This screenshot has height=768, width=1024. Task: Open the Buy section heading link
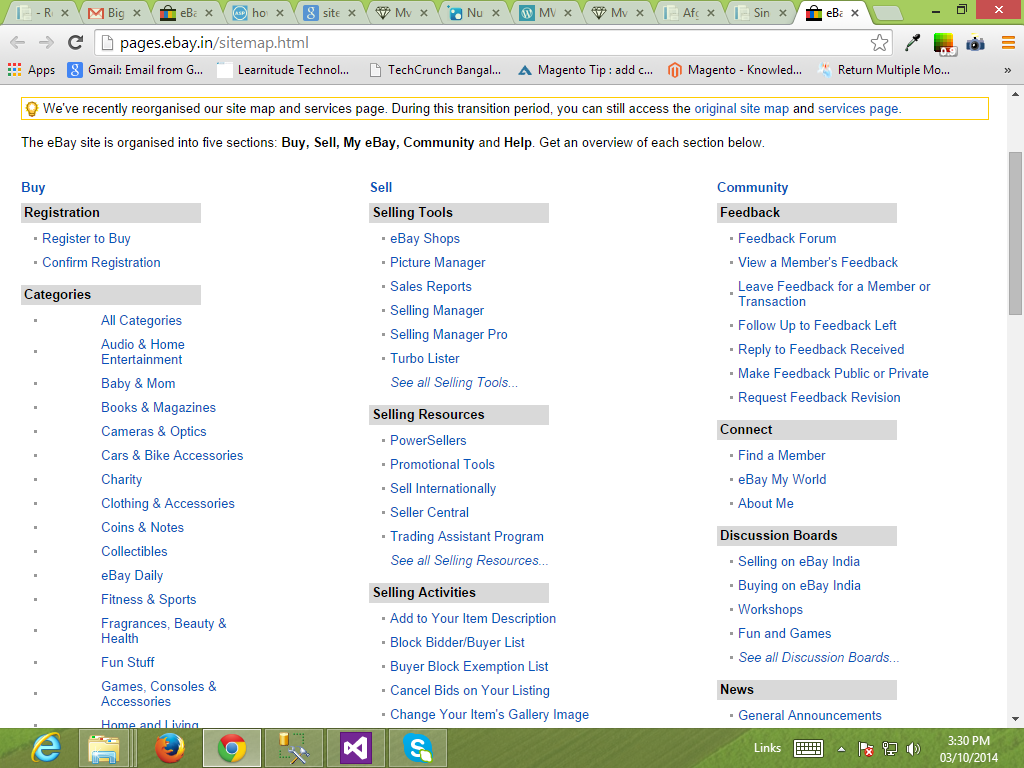point(33,187)
